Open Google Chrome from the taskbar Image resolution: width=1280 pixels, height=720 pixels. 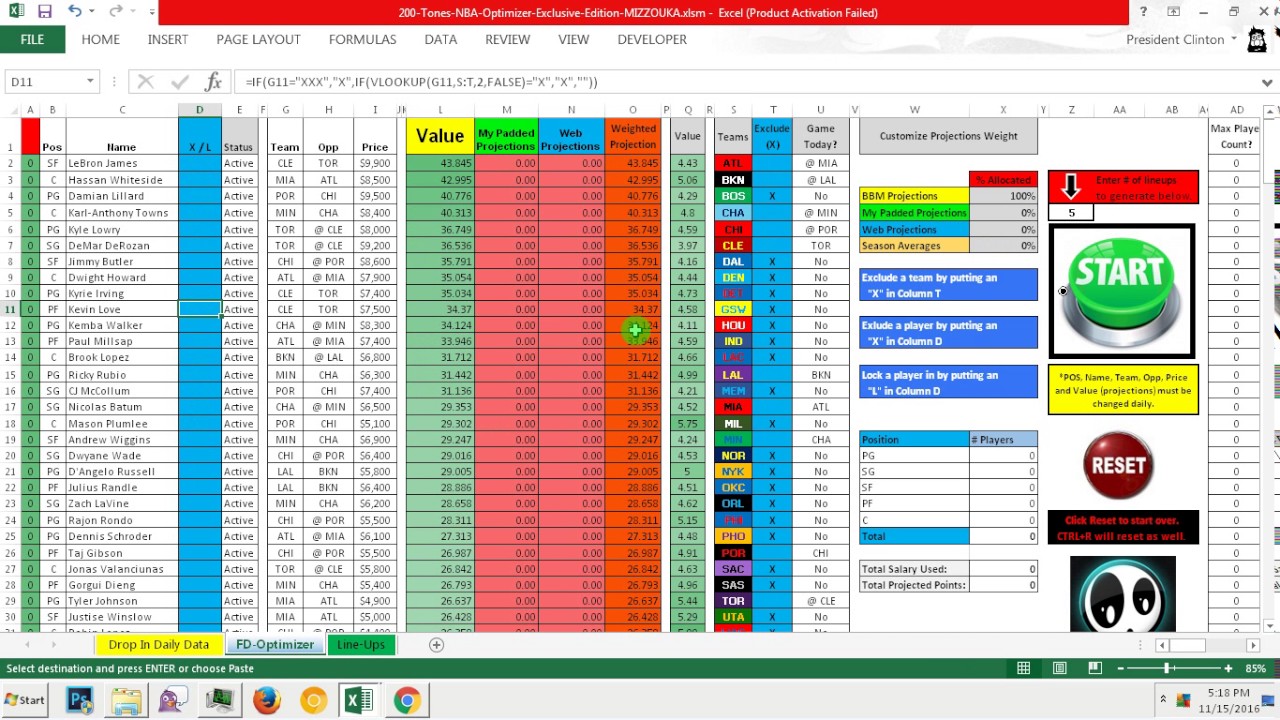click(x=406, y=700)
